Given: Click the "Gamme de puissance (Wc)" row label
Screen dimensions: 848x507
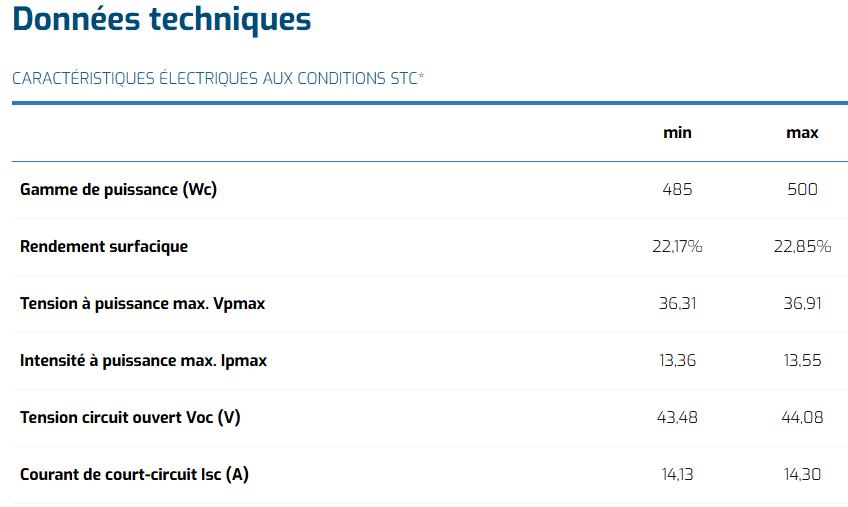Looking at the screenshot, I should [x=118, y=189].
